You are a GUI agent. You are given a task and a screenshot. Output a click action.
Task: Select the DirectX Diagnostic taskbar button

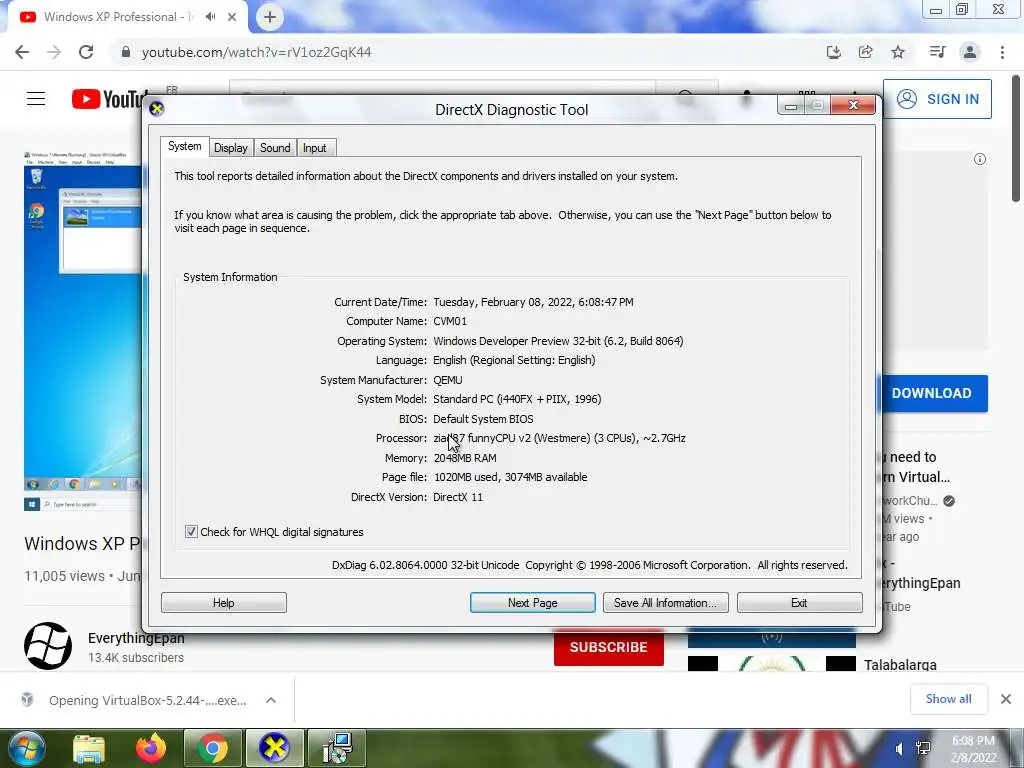pyautogui.click(x=274, y=748)
